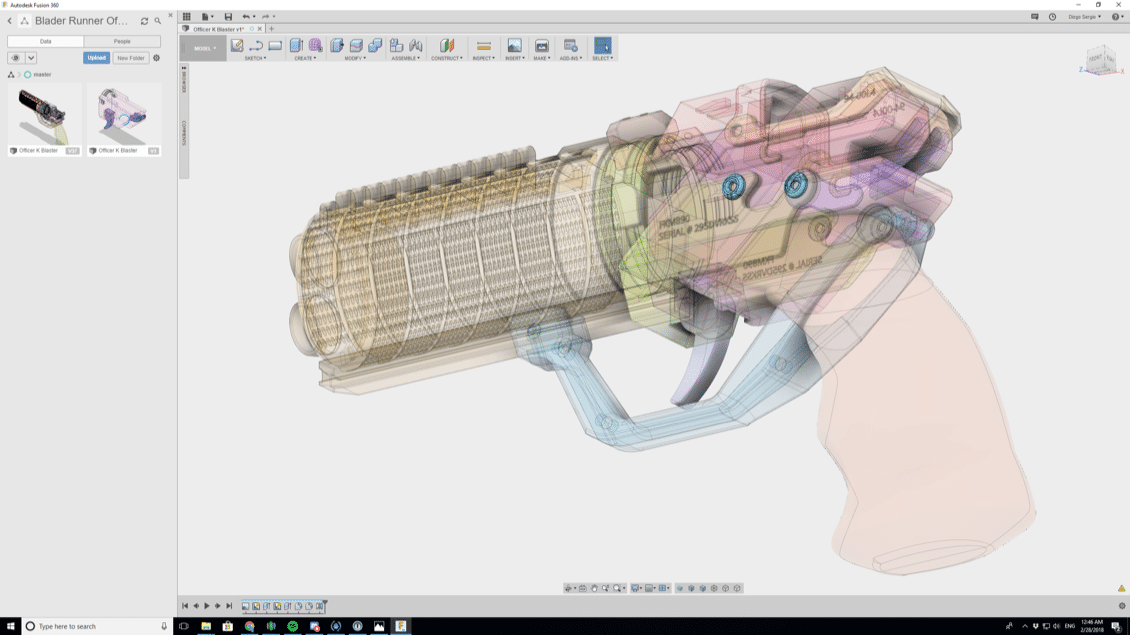Expand the SELECT menu dropdown
This screenshot has height=635, width=1130.
[x=602, y=58]
